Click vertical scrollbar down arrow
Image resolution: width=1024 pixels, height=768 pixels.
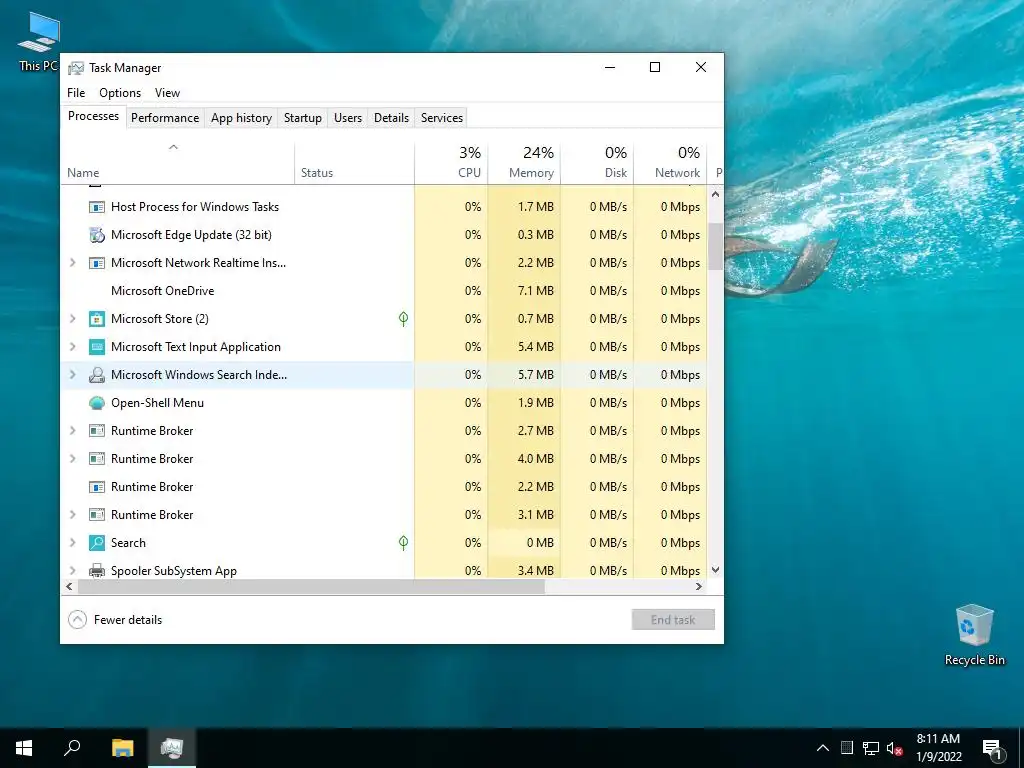pos(716,570)
